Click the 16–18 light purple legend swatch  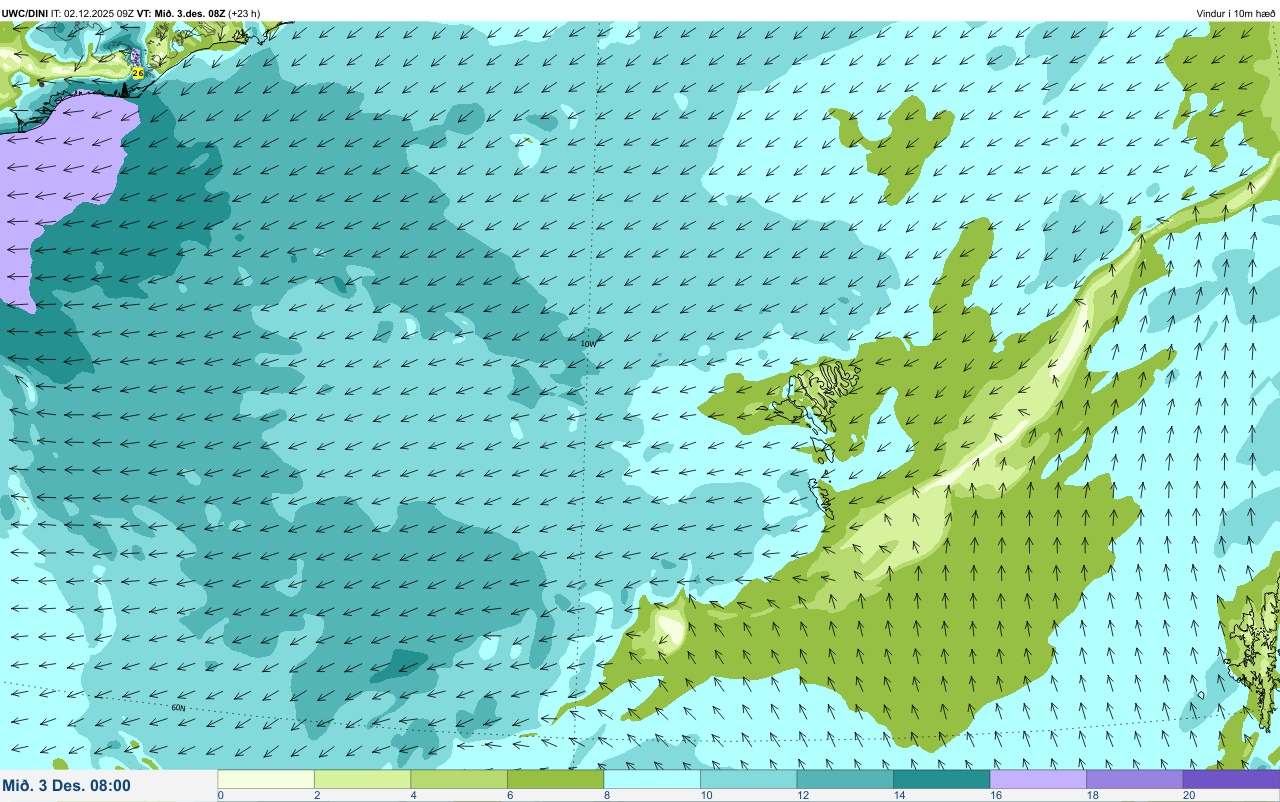[1038, 779]
